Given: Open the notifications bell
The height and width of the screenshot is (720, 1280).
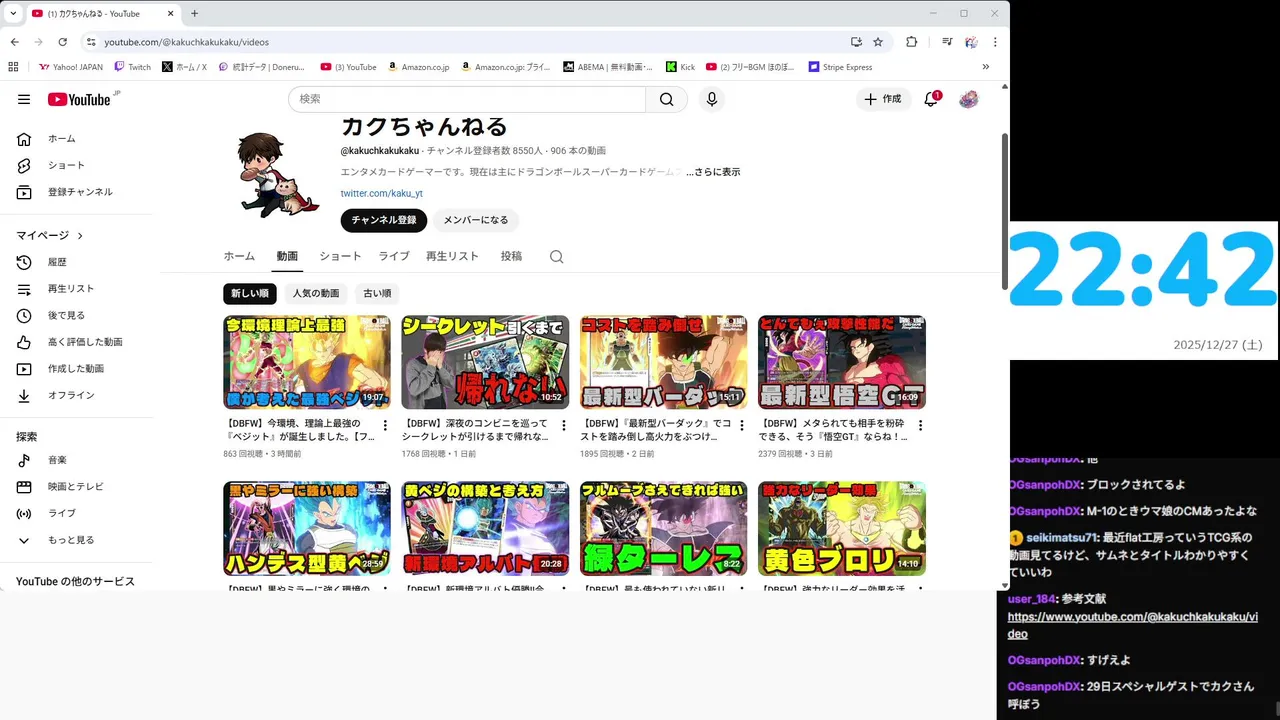Looking at the screenshot, I should 931,99.
